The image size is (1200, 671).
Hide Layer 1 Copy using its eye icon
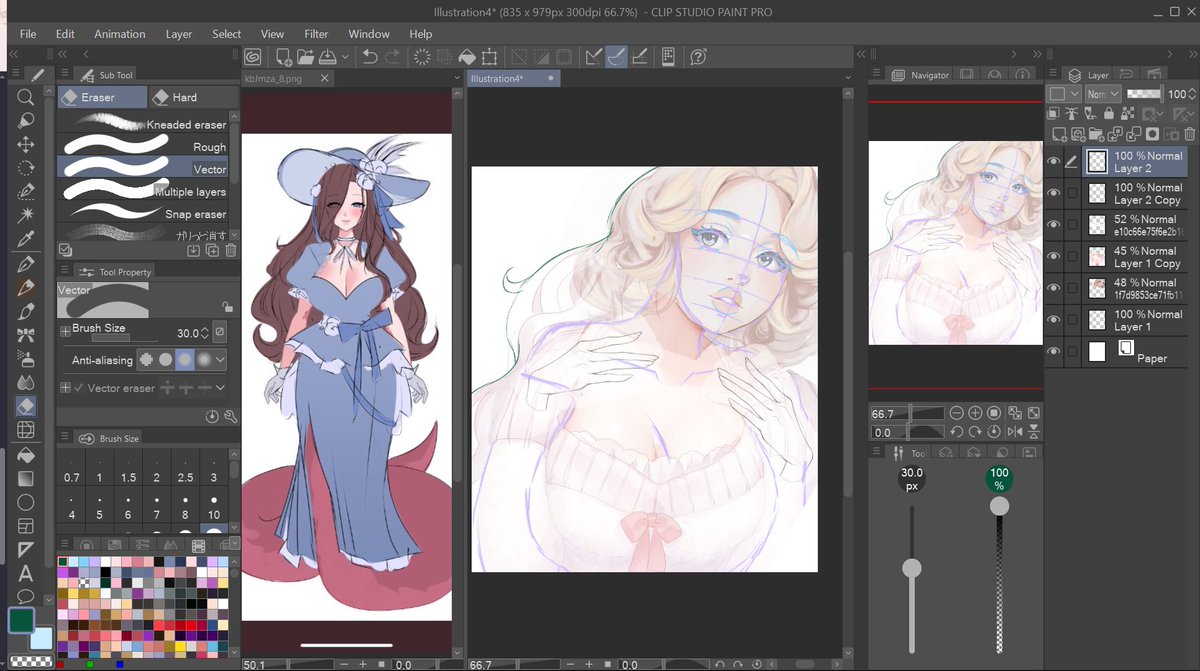(1053, 257)
